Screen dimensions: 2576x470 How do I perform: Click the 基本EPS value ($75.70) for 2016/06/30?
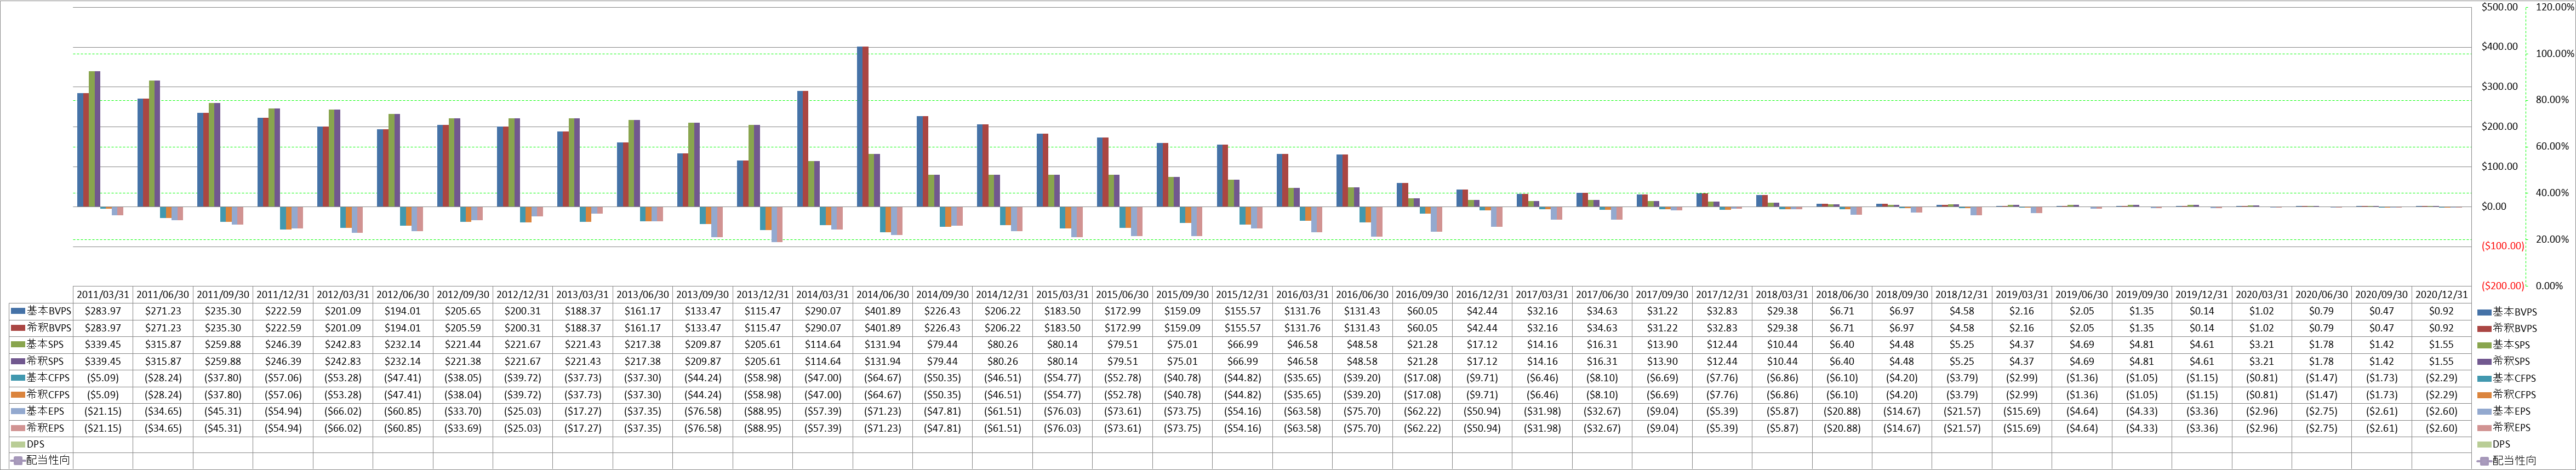(x=1362, y=411)
